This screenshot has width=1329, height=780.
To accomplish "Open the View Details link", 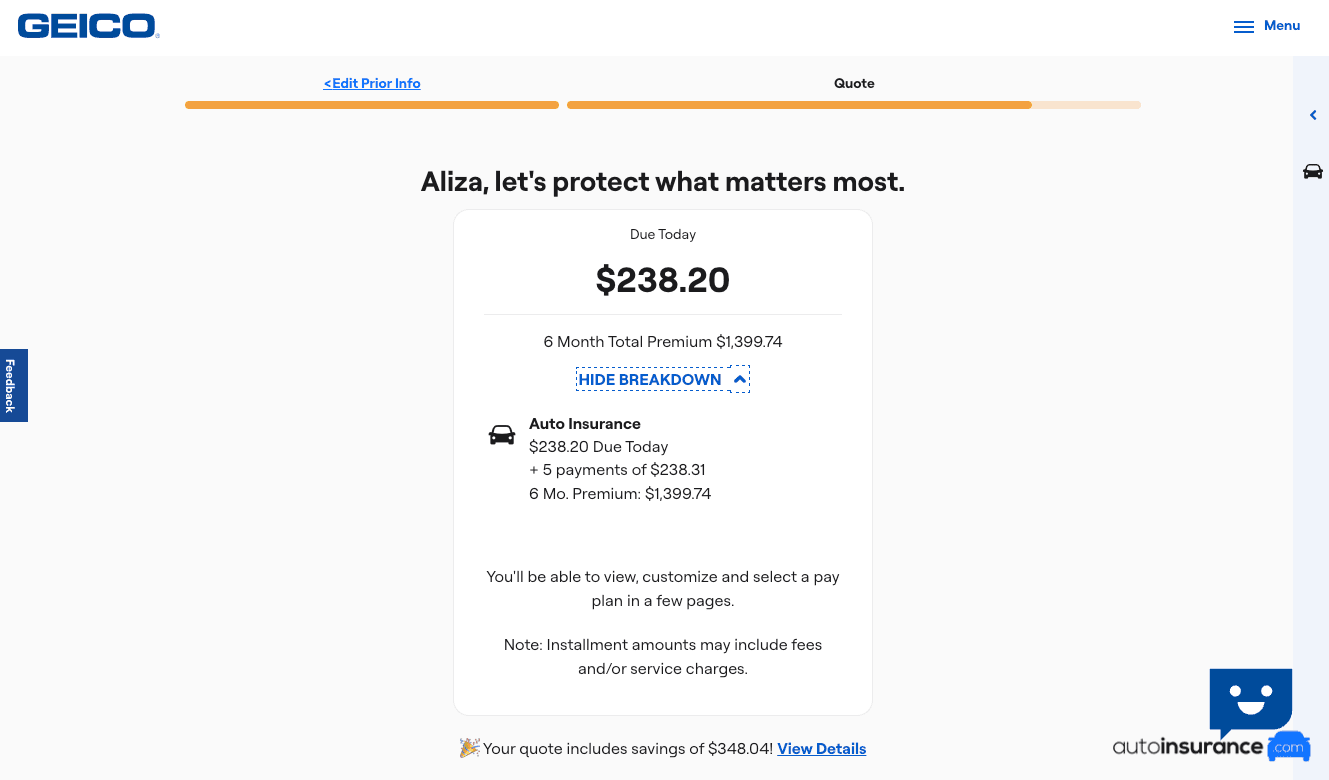I will (821, 749).
